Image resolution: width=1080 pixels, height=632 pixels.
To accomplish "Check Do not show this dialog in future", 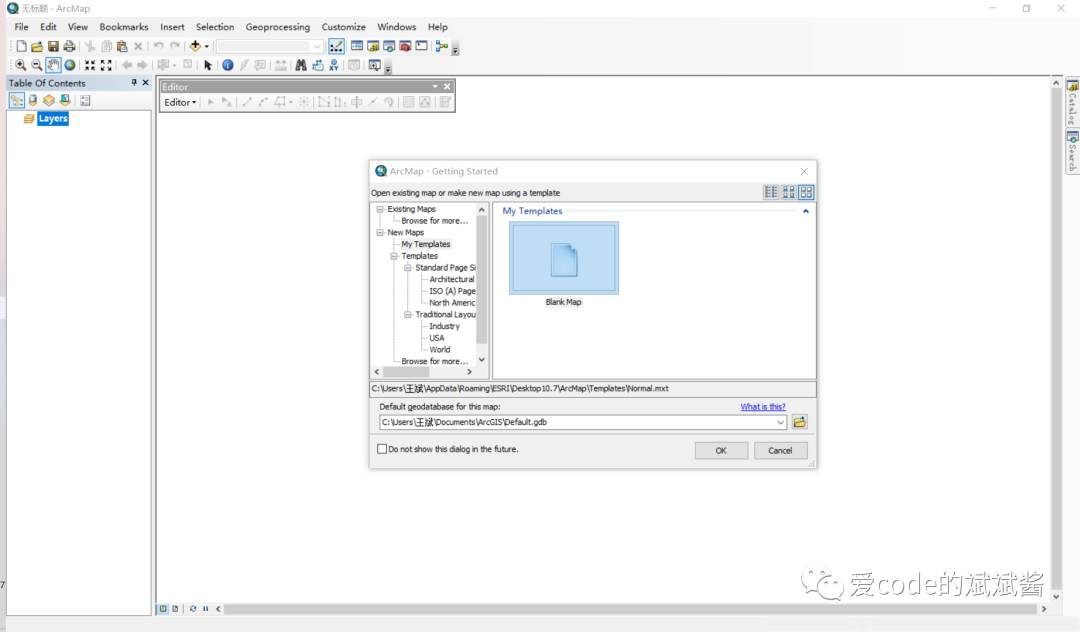I will coord(382,449).
